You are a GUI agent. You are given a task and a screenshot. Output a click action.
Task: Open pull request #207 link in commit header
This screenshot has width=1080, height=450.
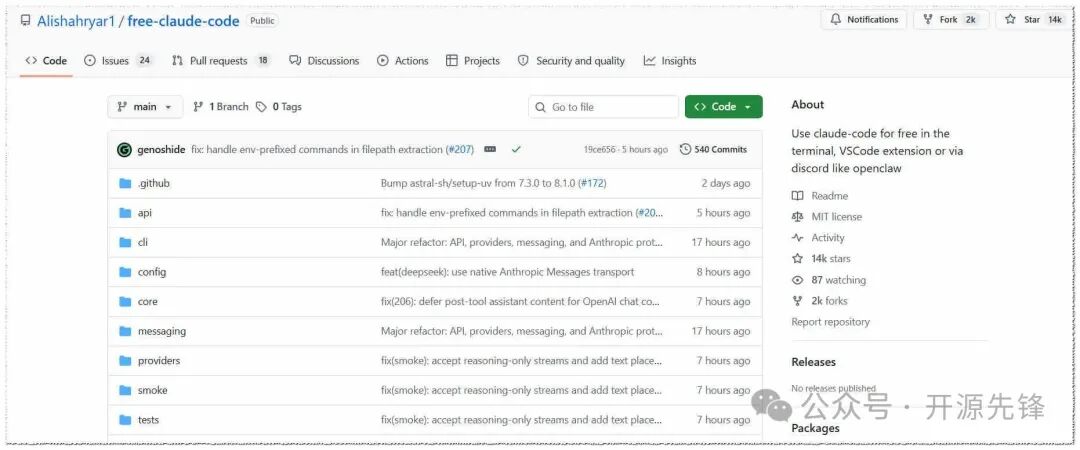(x=461, y=150)
